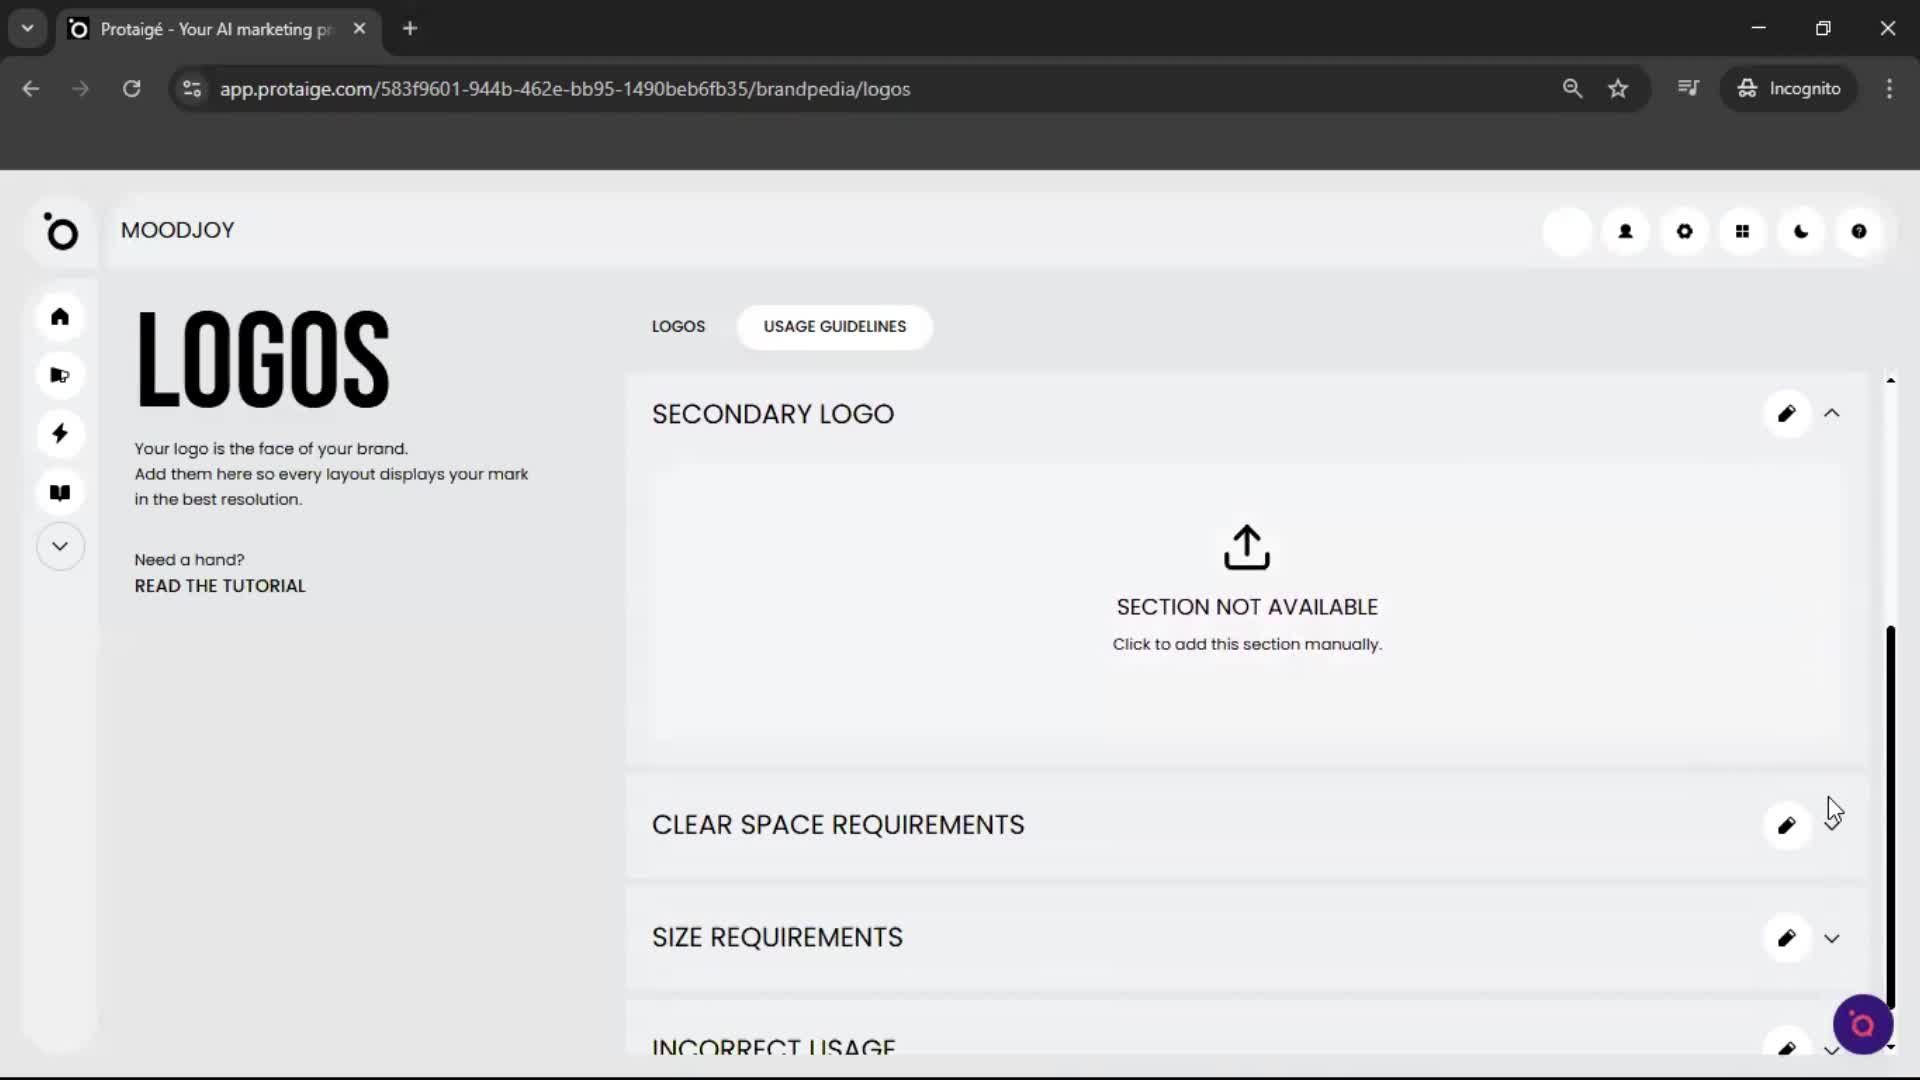The image size is (1920, 1080).
Task: Open the Home sidebar icon
Action: pyautogui.click(x=60, y=316)
